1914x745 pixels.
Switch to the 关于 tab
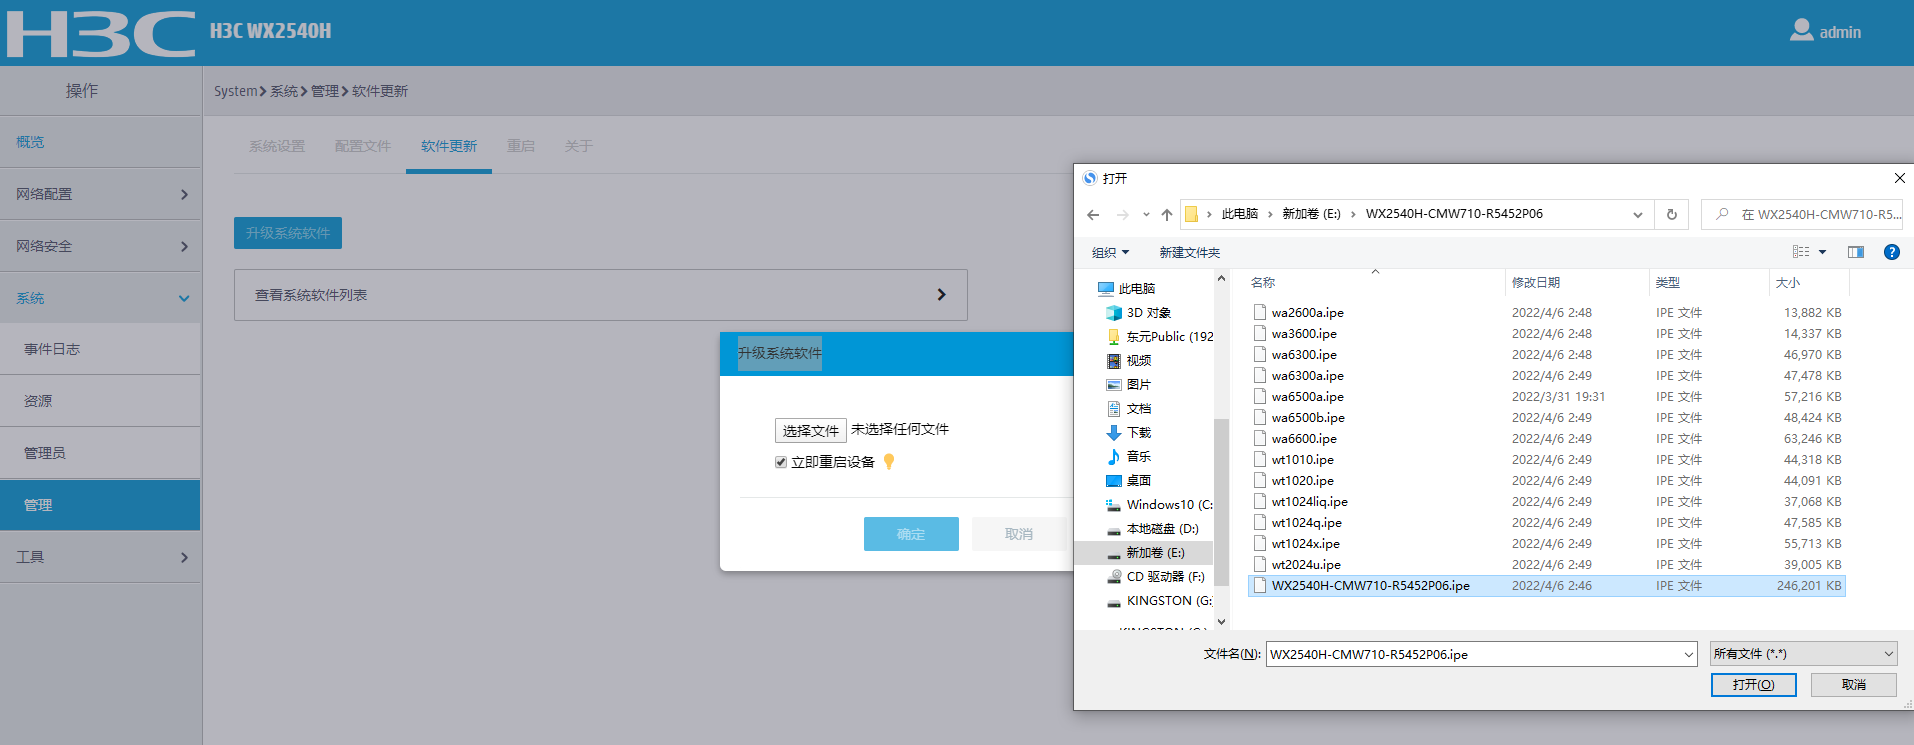click(x=578, y=146)
